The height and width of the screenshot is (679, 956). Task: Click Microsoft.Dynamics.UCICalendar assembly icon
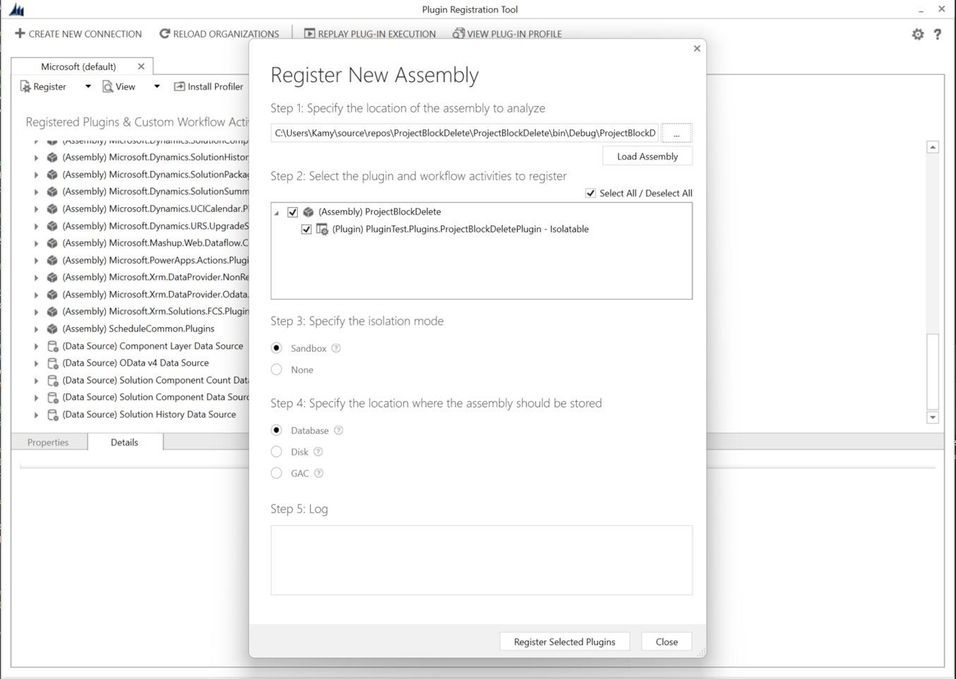pos(52,209)
